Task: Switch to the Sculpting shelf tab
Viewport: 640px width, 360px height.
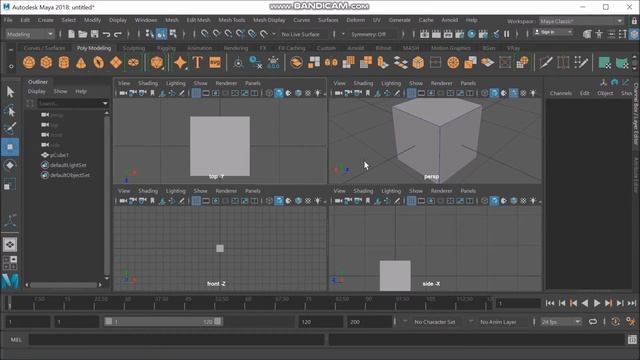Action: [x=134, y=48]
